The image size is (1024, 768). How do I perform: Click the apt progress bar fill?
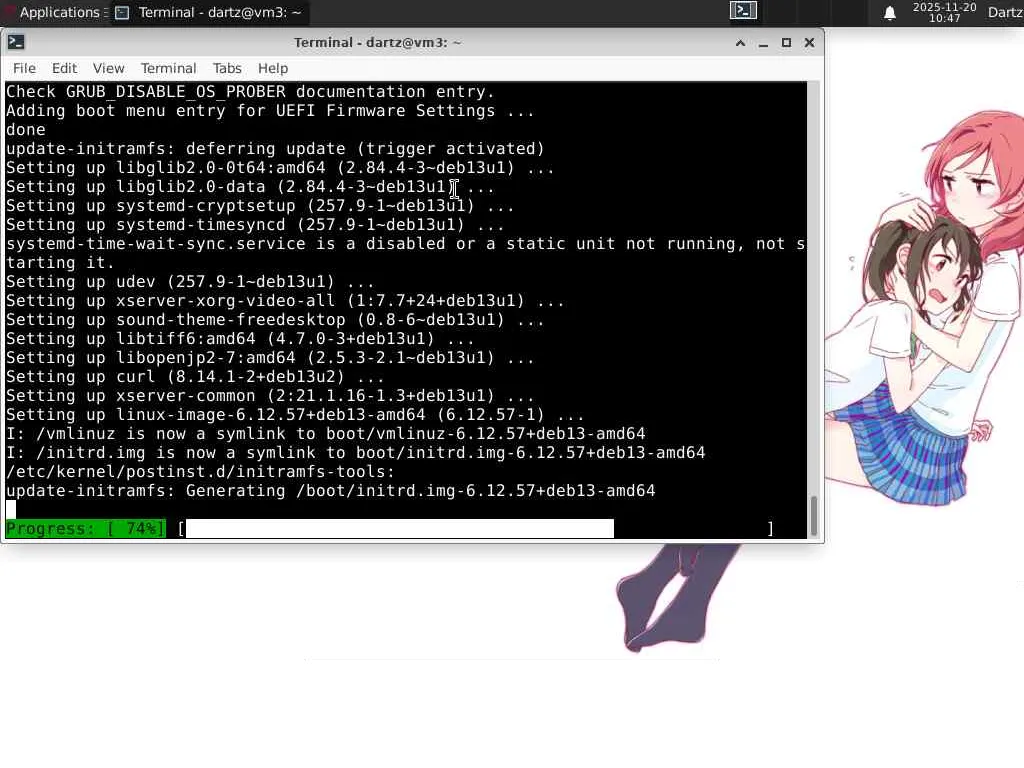[400, 528]
